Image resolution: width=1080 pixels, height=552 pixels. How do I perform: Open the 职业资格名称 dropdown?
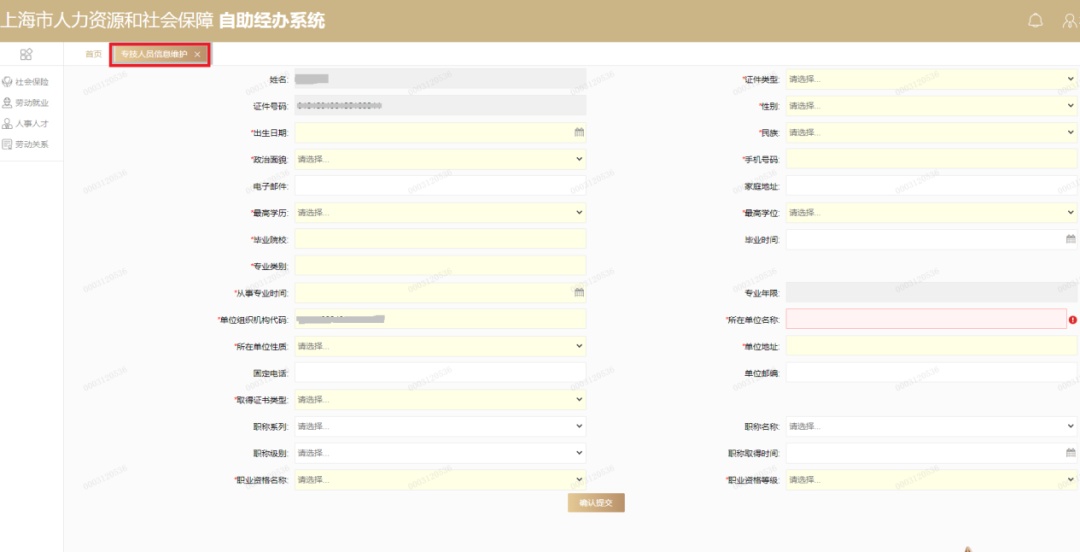click(440, 480)
